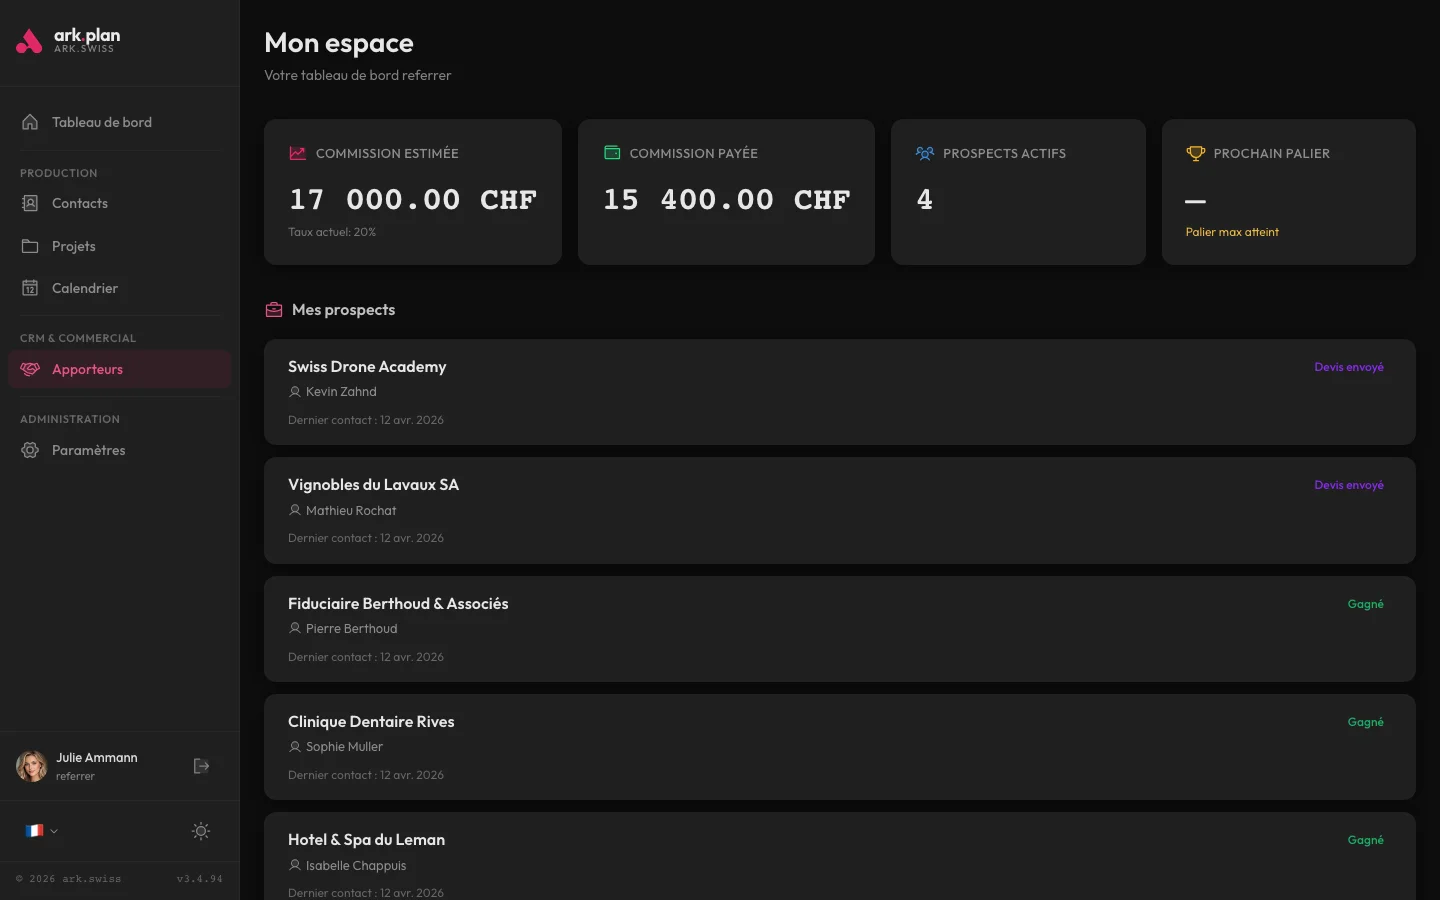Click the Apporteurs diamond icon

[30, 369]
